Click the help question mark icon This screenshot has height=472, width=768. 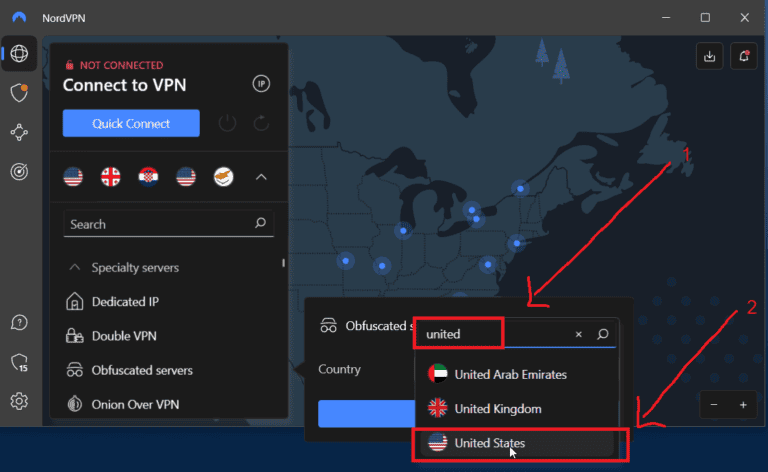tap(19, 323)
